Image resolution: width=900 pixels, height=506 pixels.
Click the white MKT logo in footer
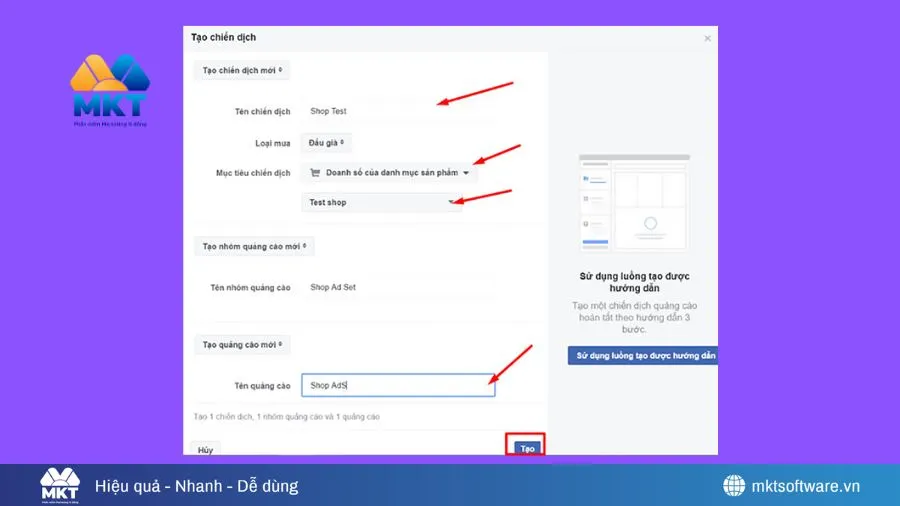click(60, 485)
